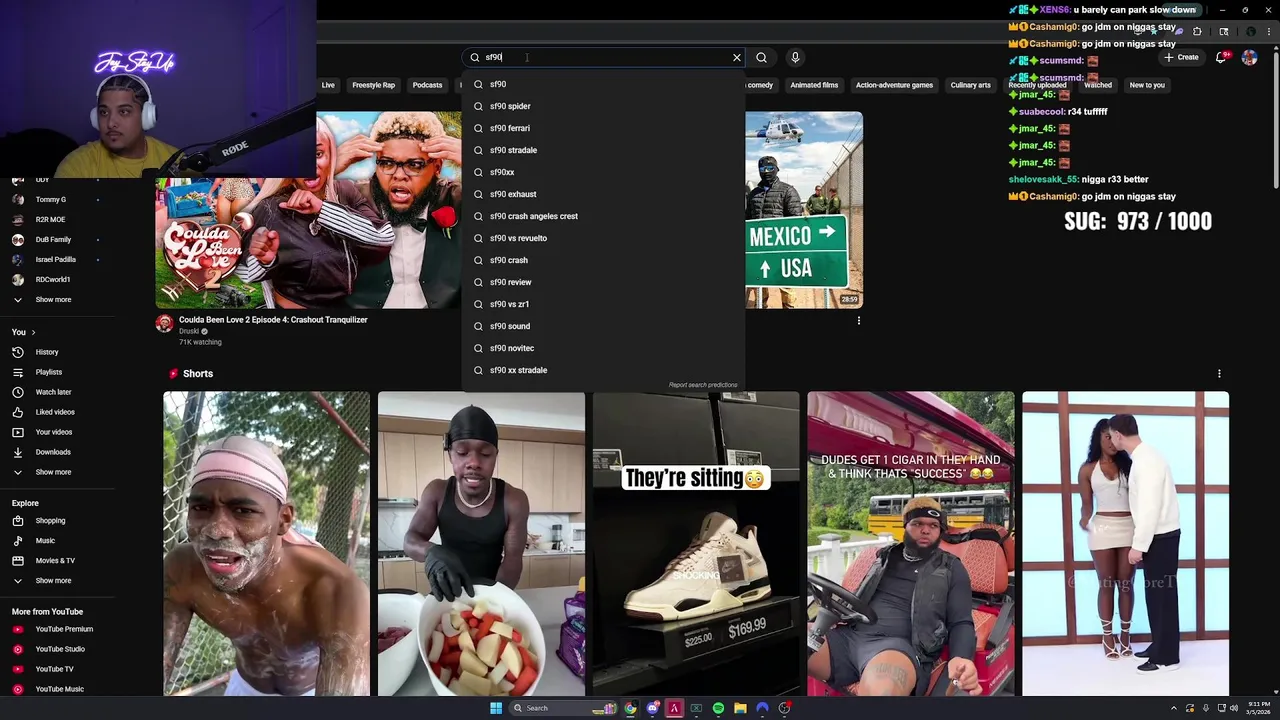
Task: Pick 'sf90 crash angeles crest' suggestion
Action: (x=603, y=216)
